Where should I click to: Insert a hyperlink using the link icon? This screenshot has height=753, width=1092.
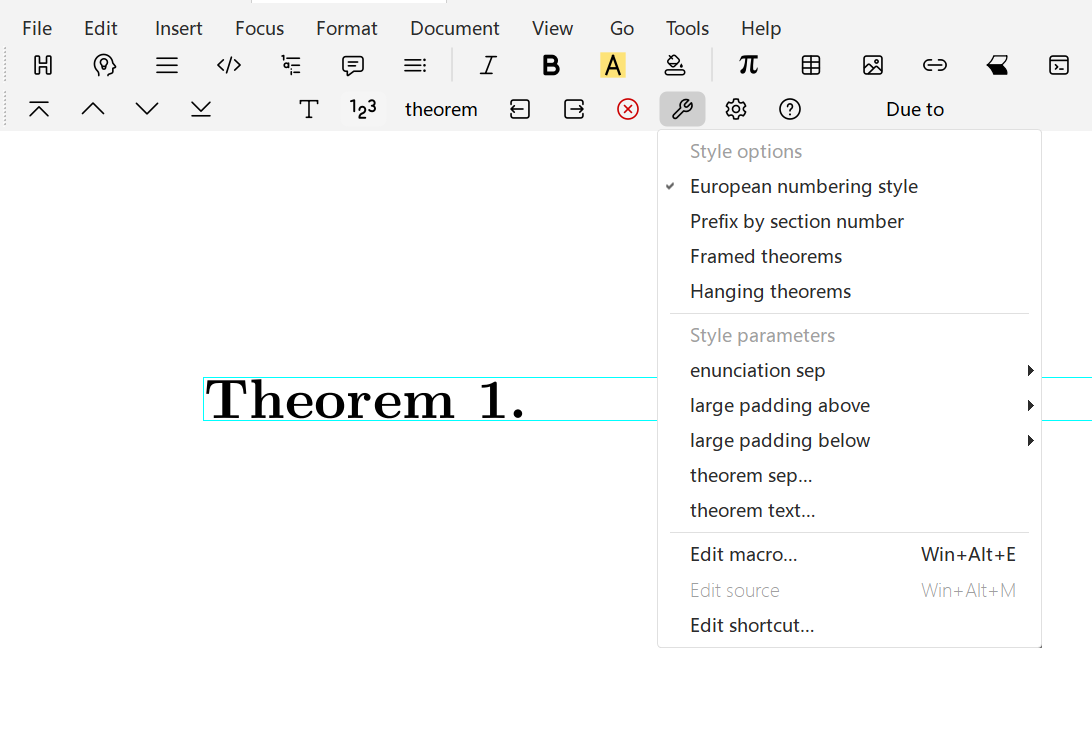(935, 66)
